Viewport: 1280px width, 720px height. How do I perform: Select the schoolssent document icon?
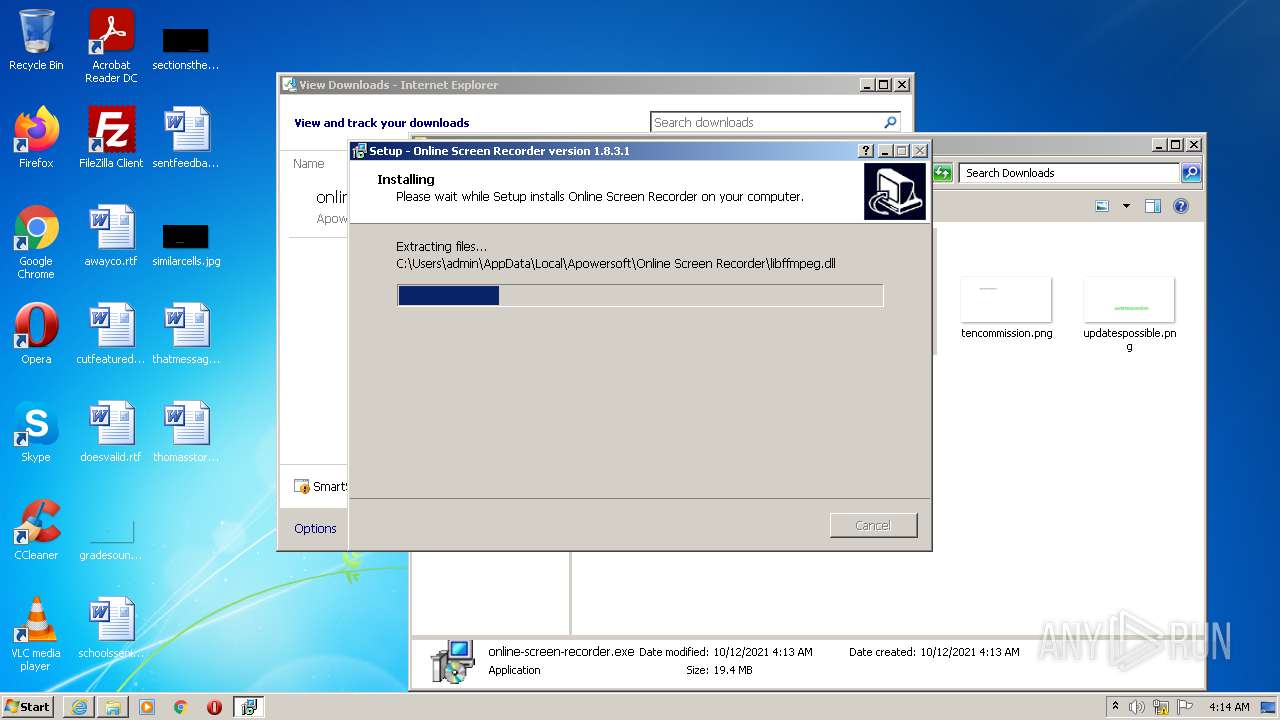coord(111,627)
